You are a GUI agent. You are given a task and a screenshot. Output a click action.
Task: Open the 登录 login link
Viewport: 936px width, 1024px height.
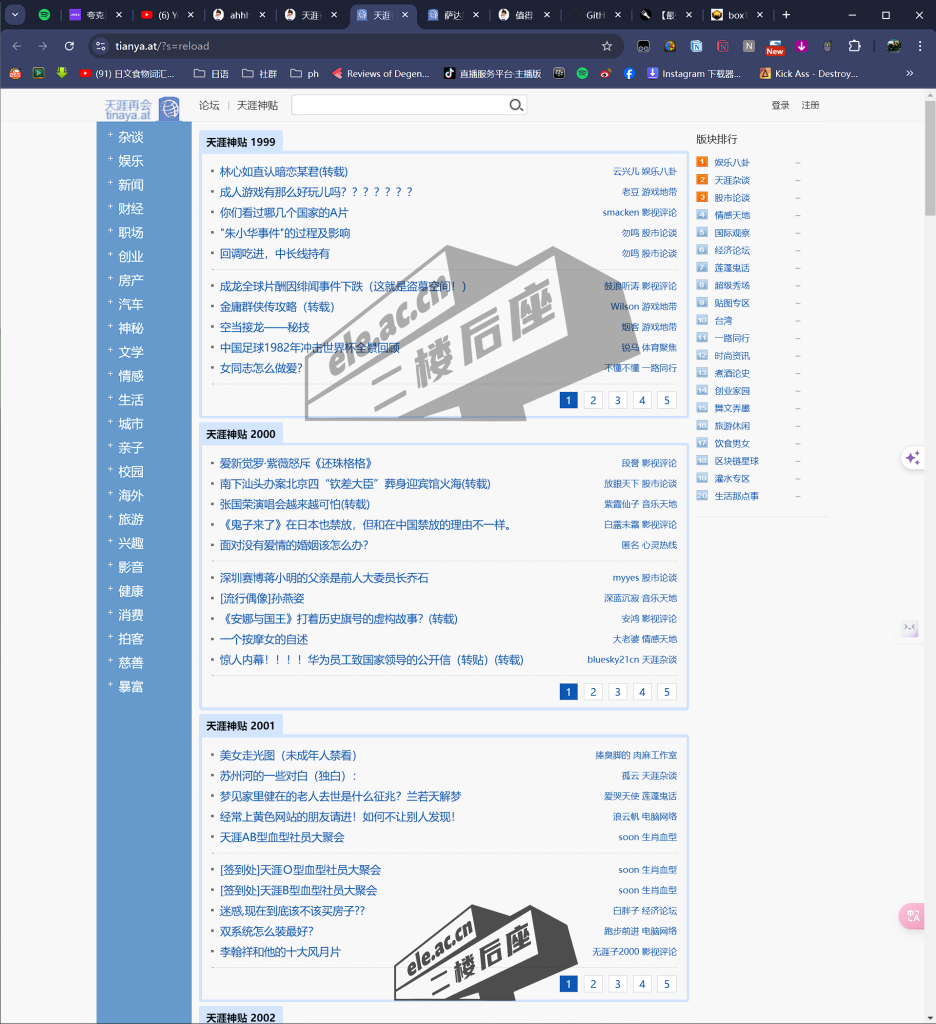click(x=780, y=104)
